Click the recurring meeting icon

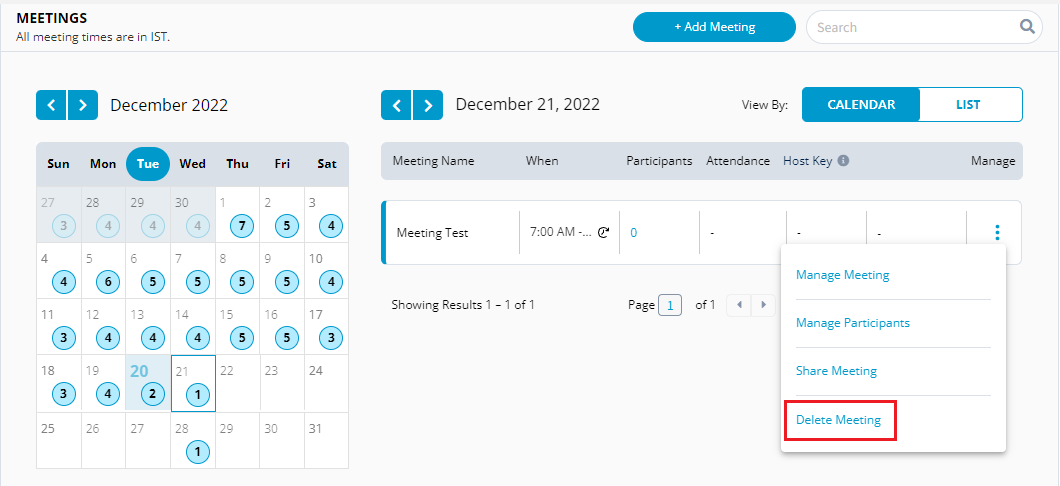pos(603,233)
